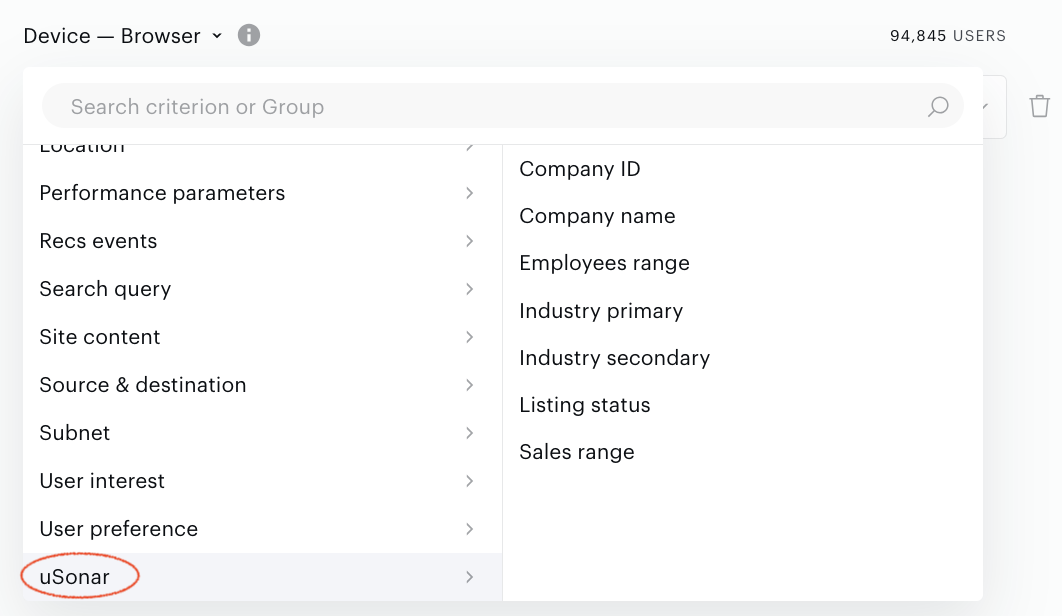This screenshot has width=1062, height=616.
Task: Expand Search query chevron arrow
Action: click(469, 289)
